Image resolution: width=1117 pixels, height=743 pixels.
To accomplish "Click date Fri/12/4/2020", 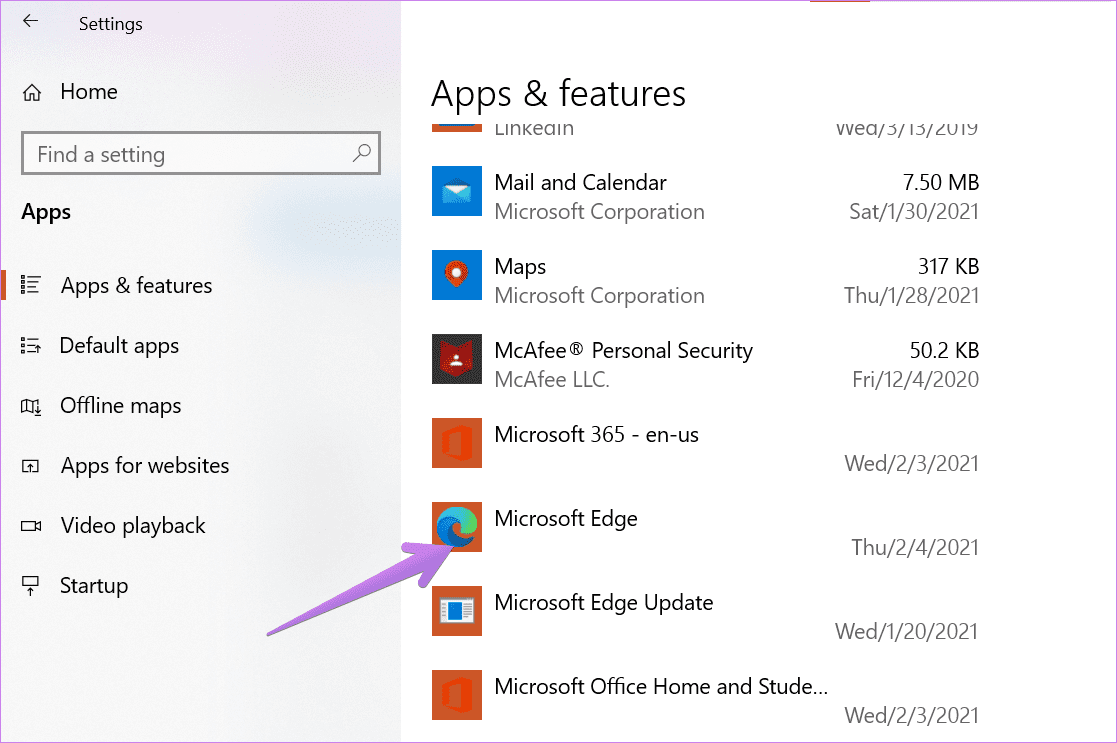I will click(x=915, y=380).
